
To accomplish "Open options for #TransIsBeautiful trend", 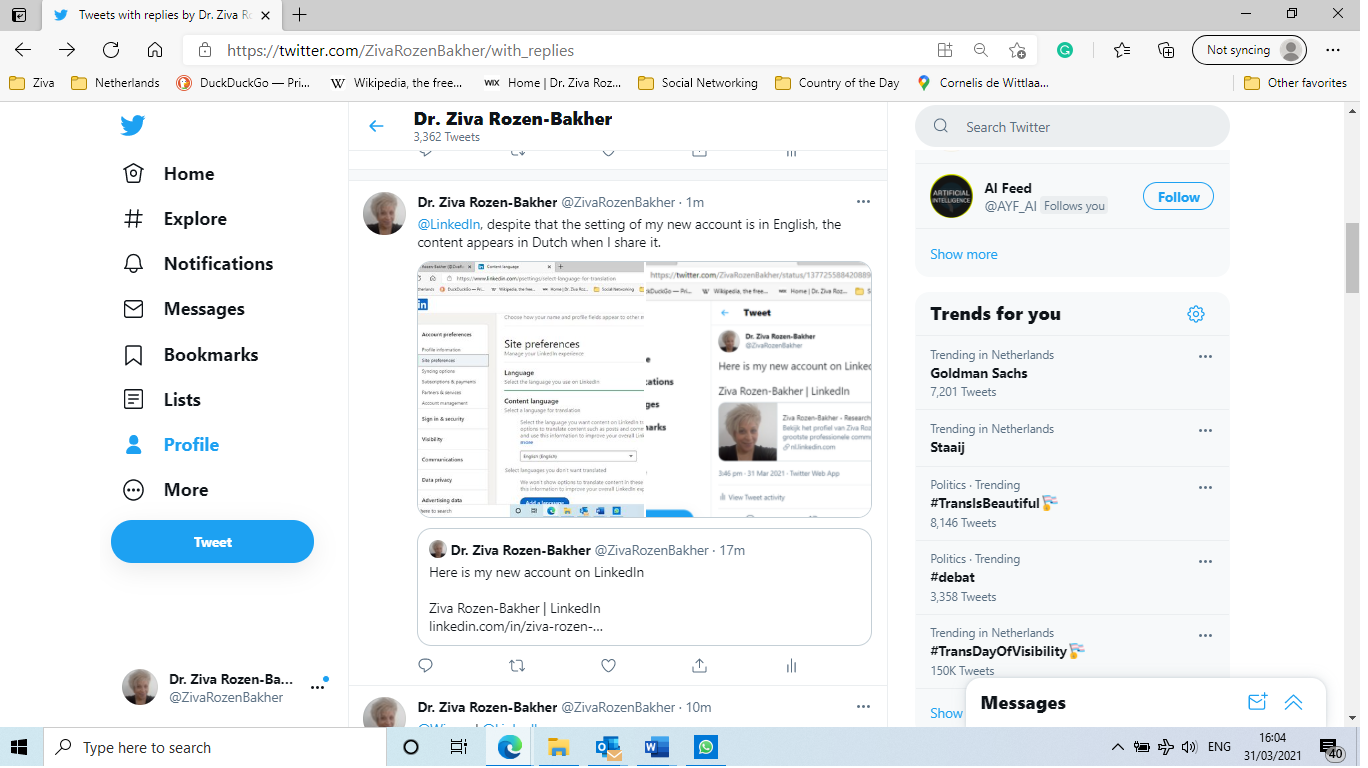I will (1205, 487).
